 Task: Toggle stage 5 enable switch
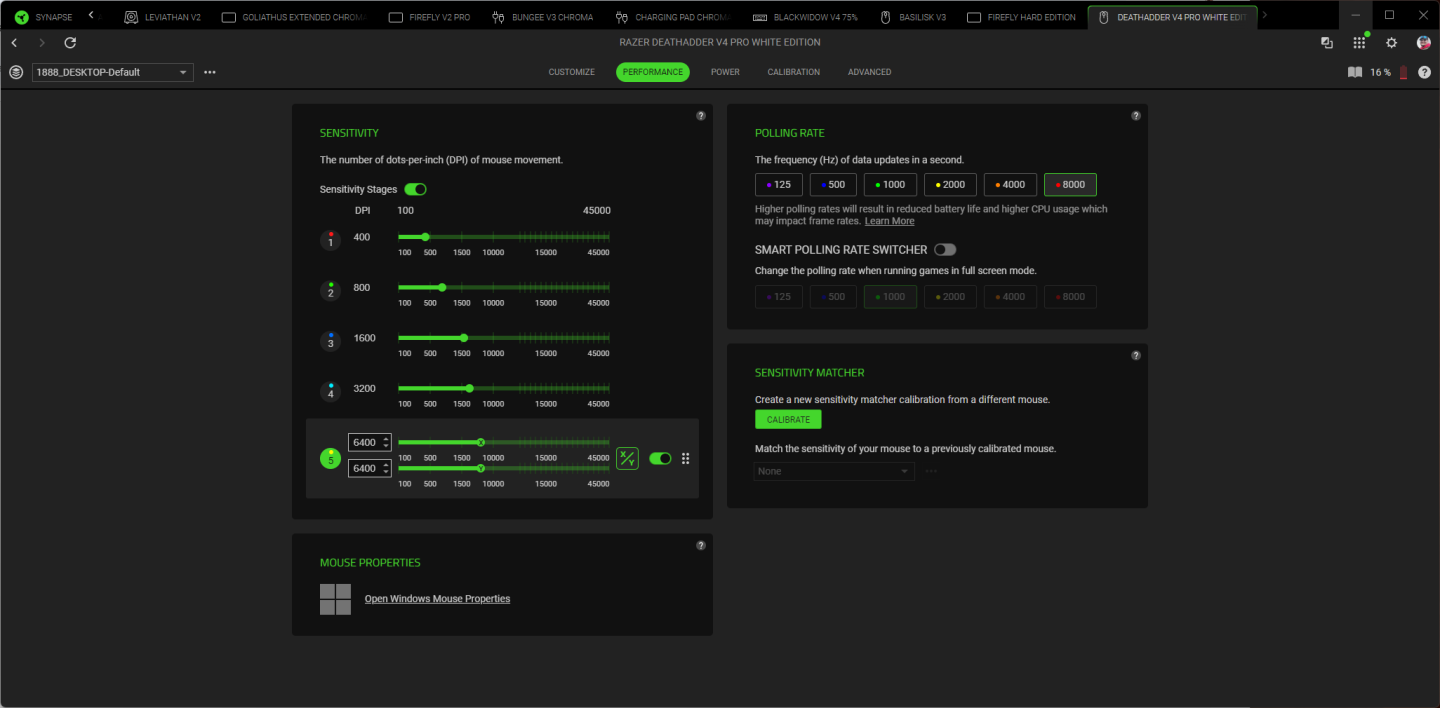click(660, 458)
